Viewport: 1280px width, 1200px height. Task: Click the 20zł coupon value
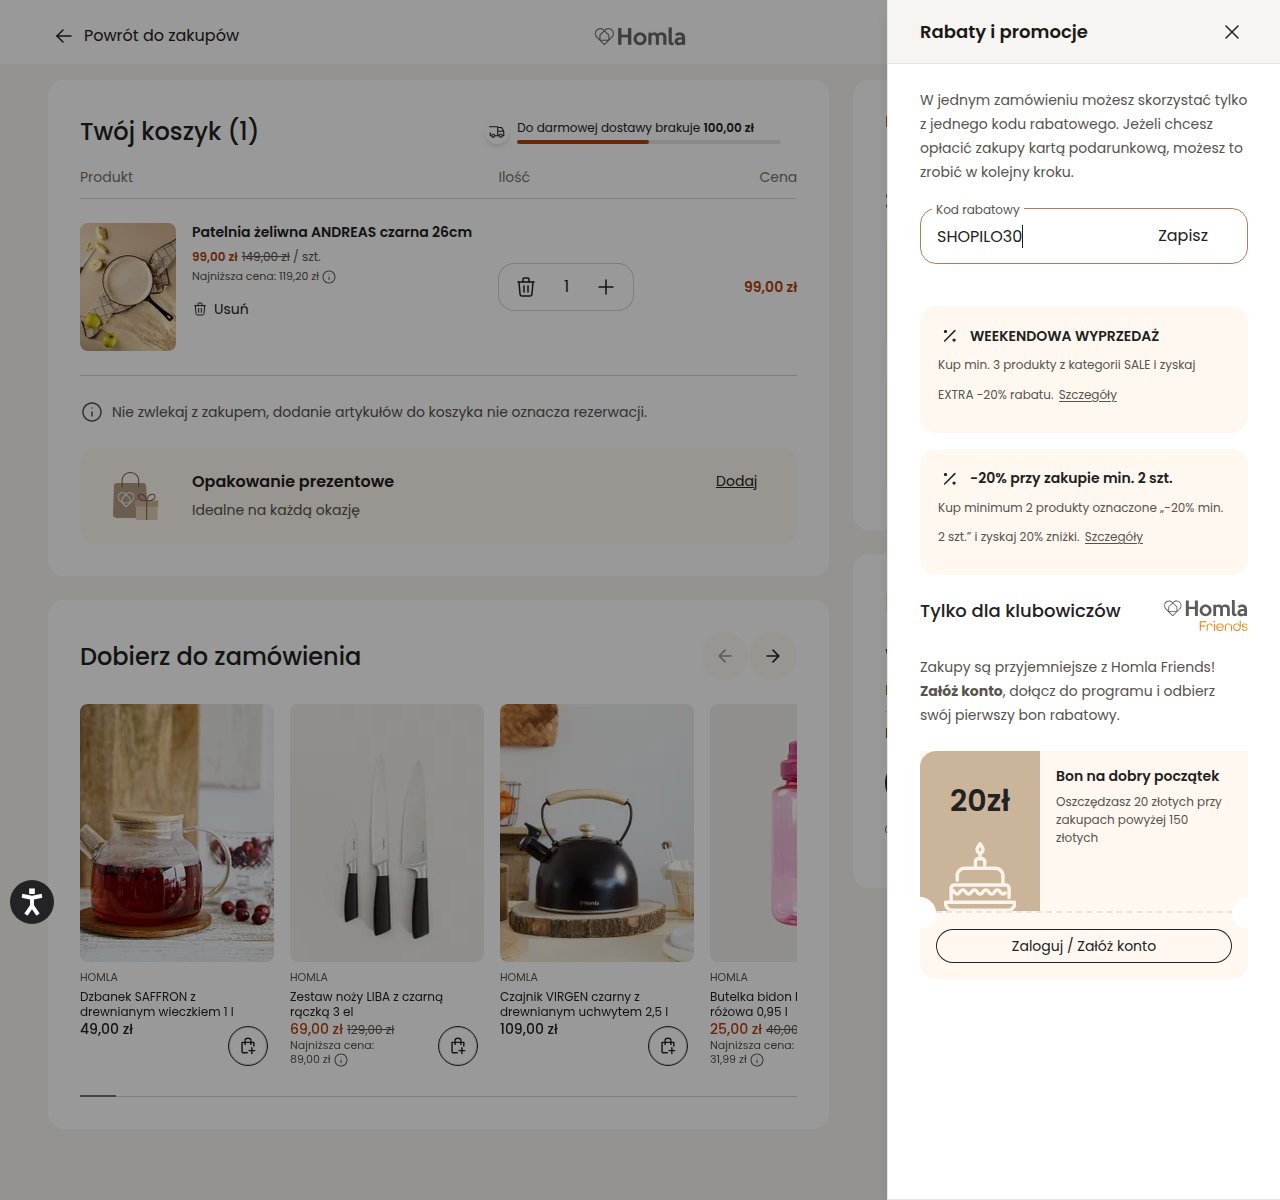click(980, 800)
